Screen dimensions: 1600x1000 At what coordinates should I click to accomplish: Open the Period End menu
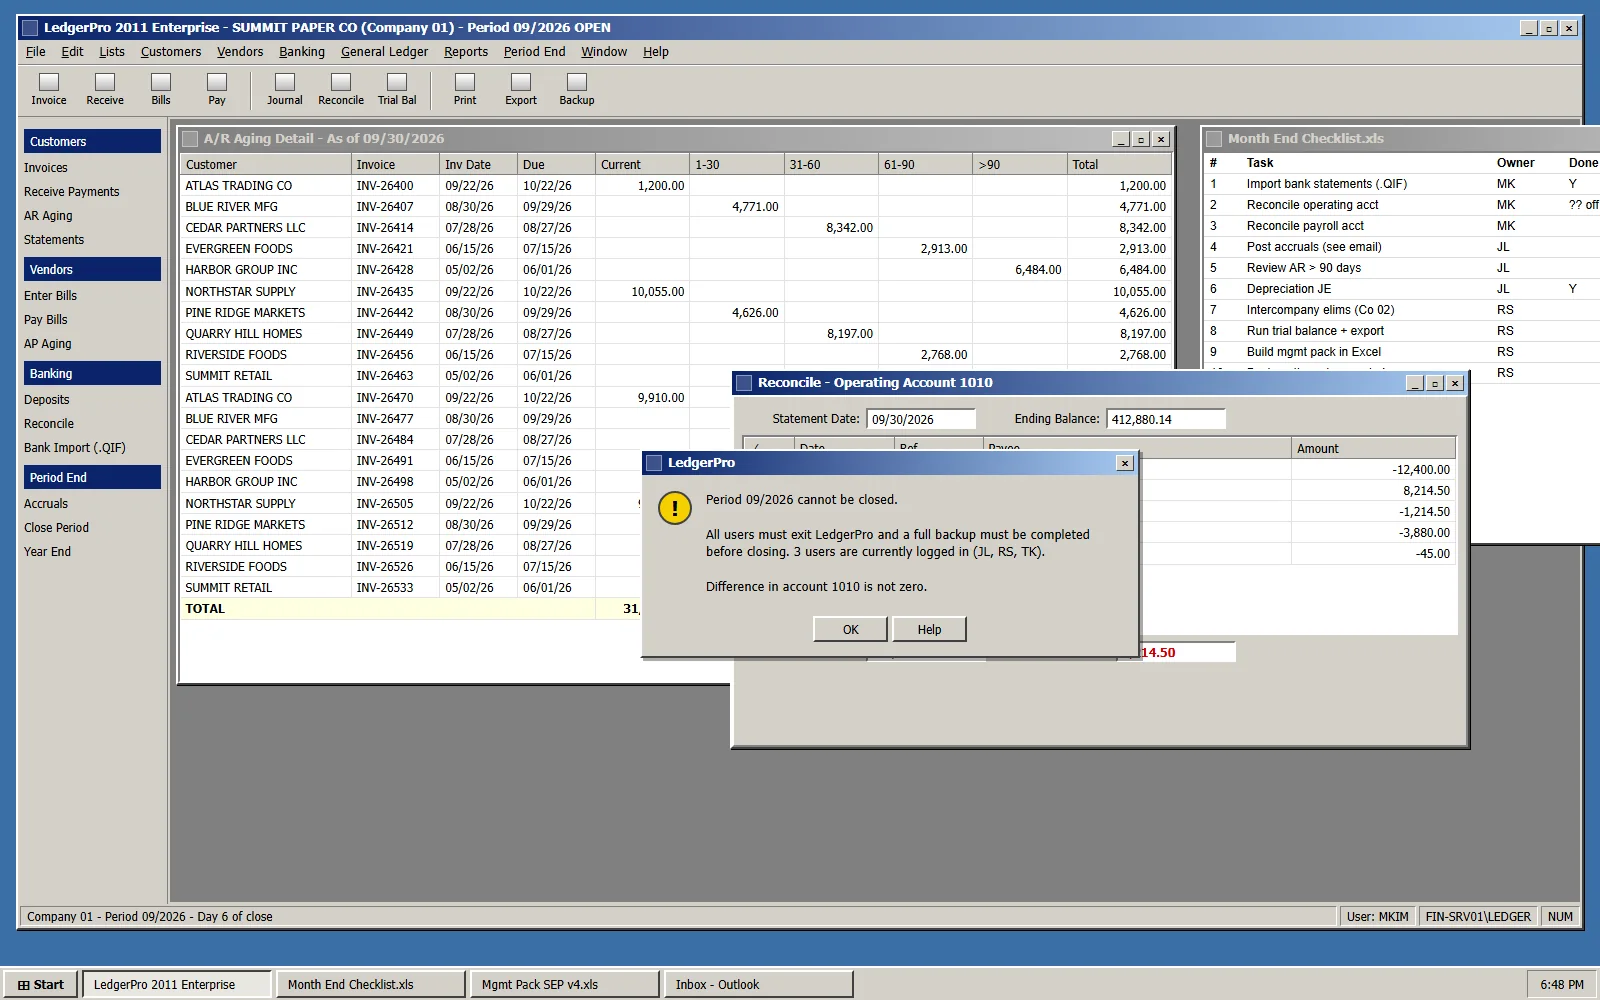pyautogui.click(x=534, y=52)
